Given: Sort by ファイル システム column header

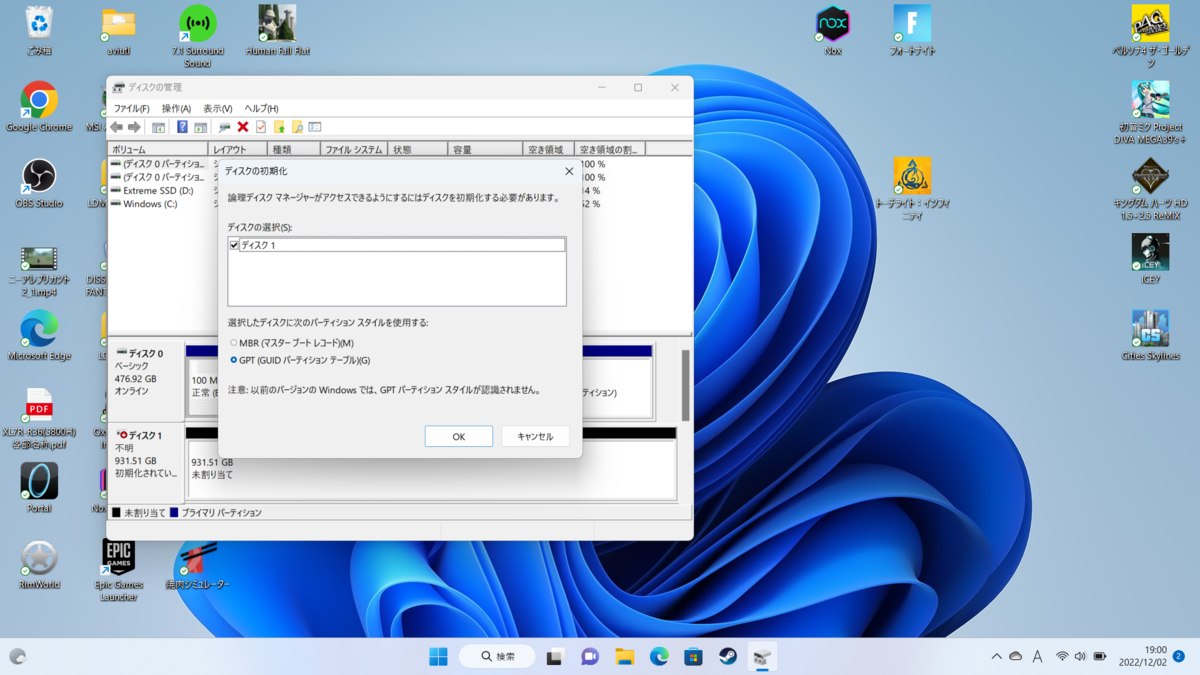Looking at the screenshot, I should [x=354, y=149].
